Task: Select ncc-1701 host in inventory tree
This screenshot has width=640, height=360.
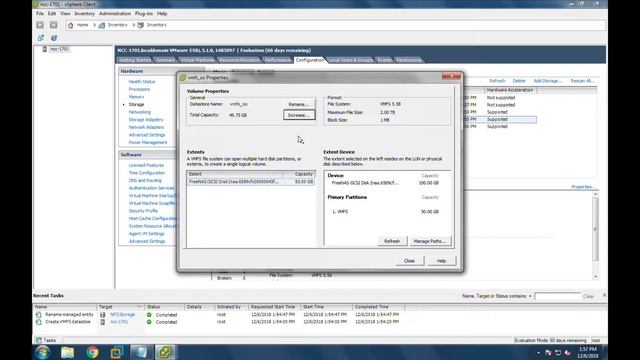Action: (x=60, y=49)
